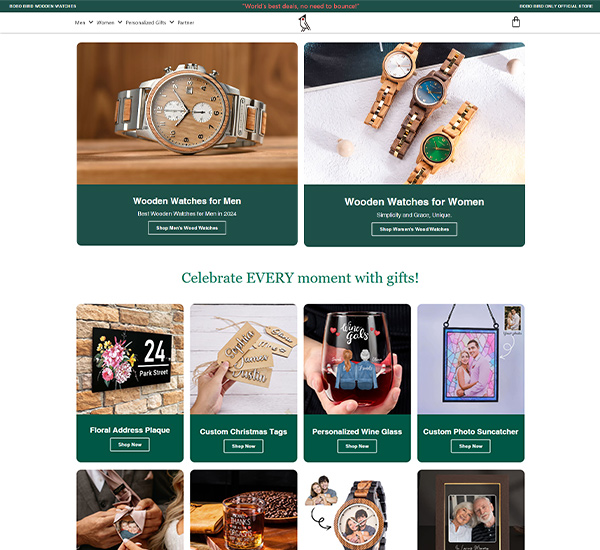The width and height of the screenshot is (600, 550).
Task: Expand the Personalized Gifts dropdown
Action: point(150,23)
